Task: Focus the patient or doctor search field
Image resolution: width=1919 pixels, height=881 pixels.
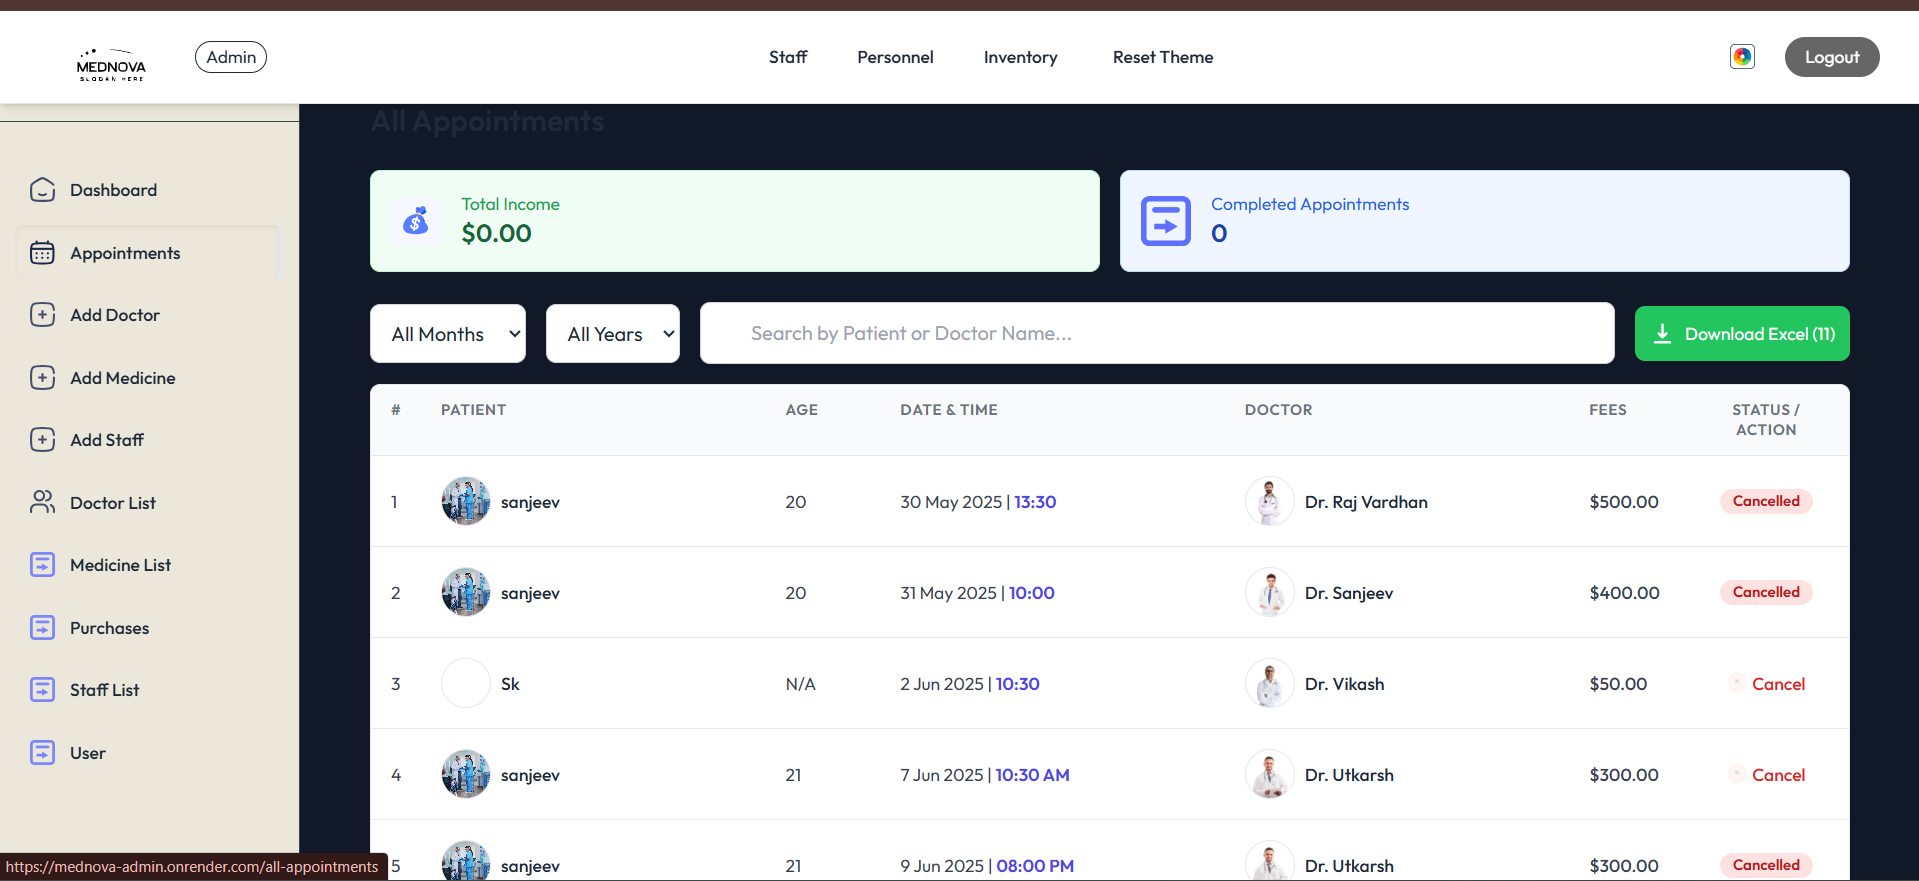Action: tap(1156, 334)
